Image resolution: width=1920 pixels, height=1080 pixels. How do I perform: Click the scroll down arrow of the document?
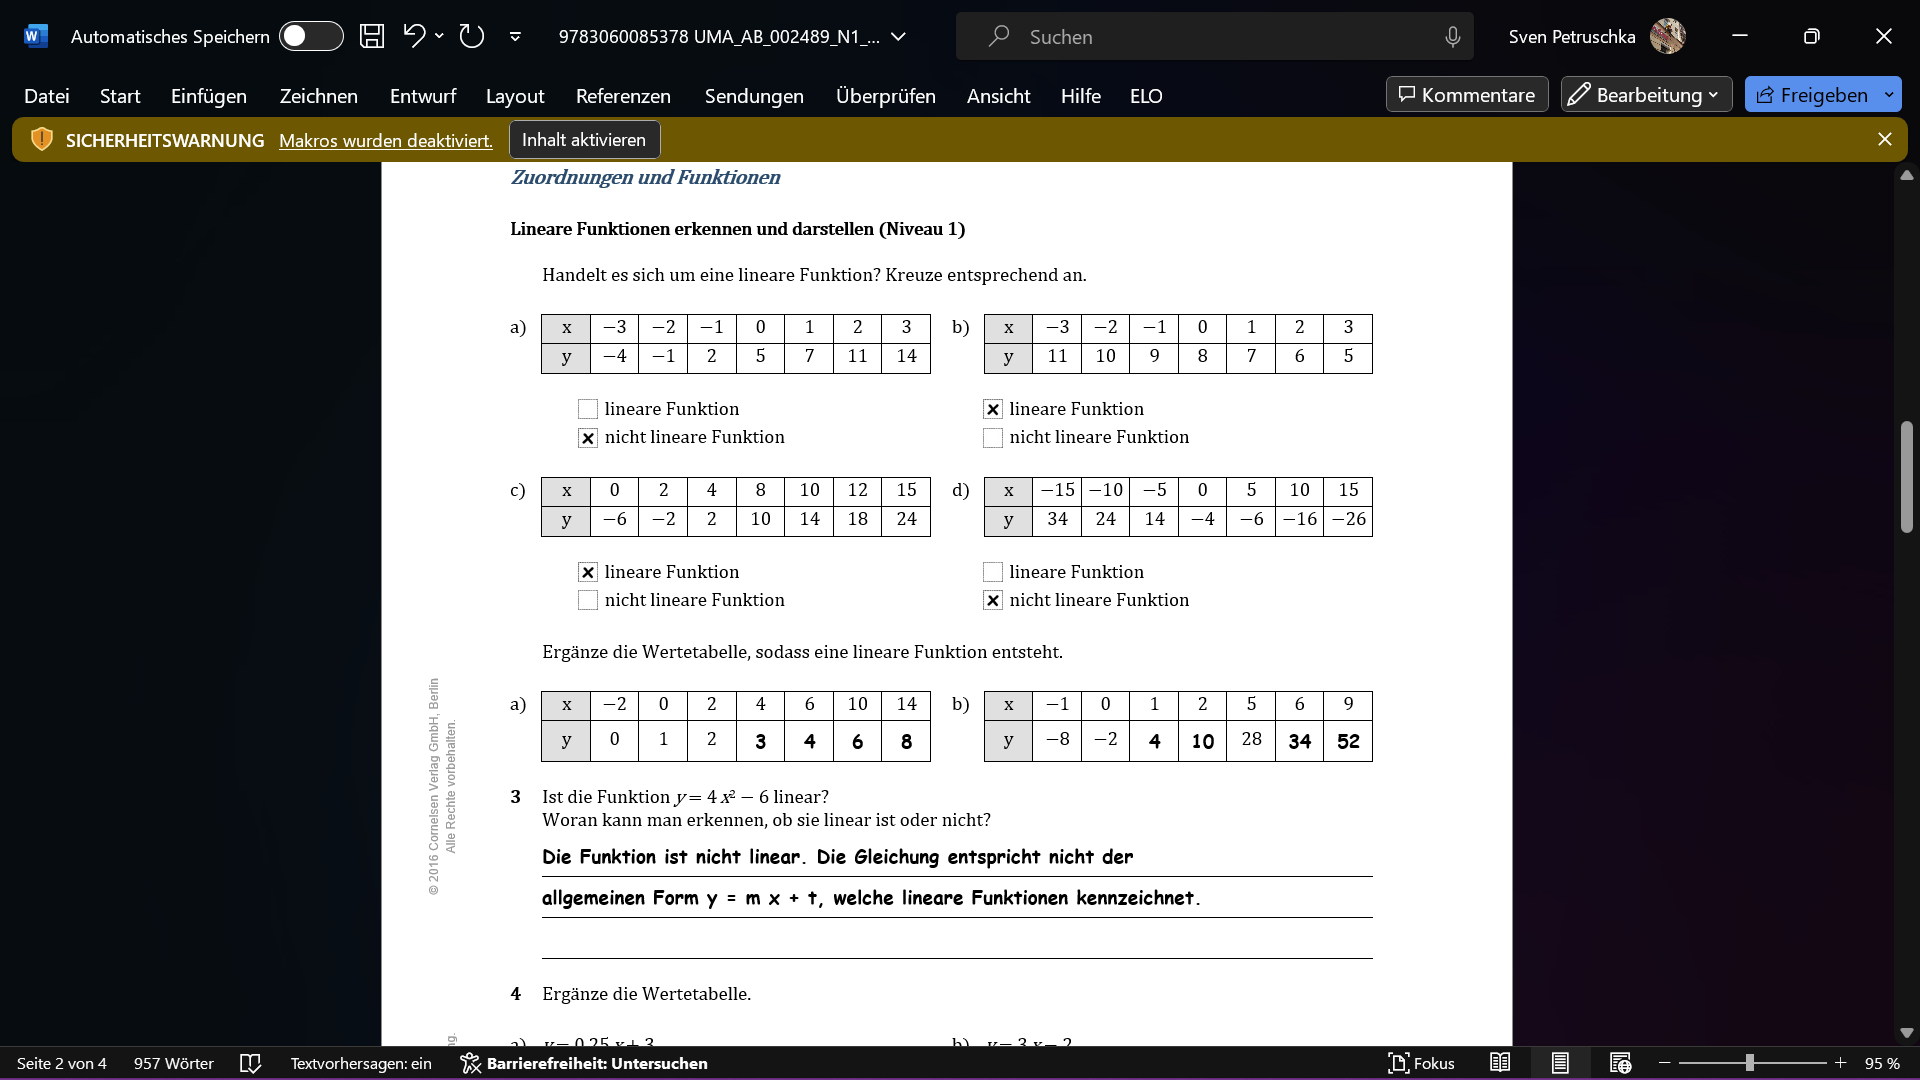(1906, 1033)
